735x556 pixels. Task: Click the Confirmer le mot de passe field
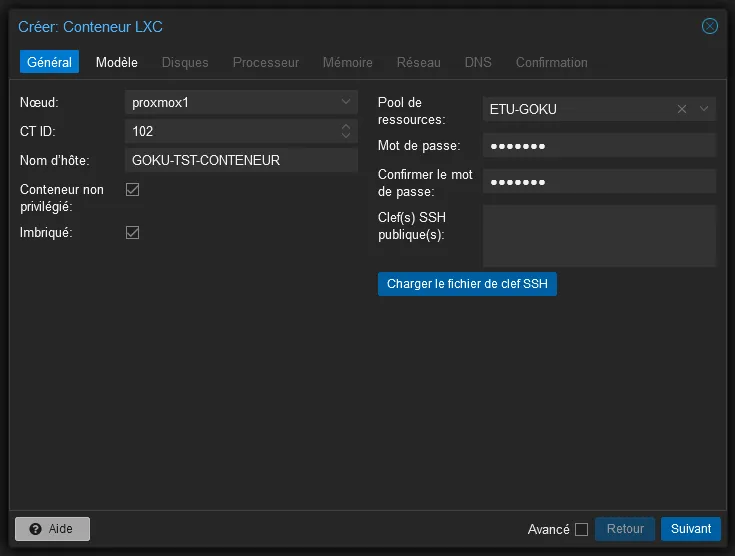(599, 181)
